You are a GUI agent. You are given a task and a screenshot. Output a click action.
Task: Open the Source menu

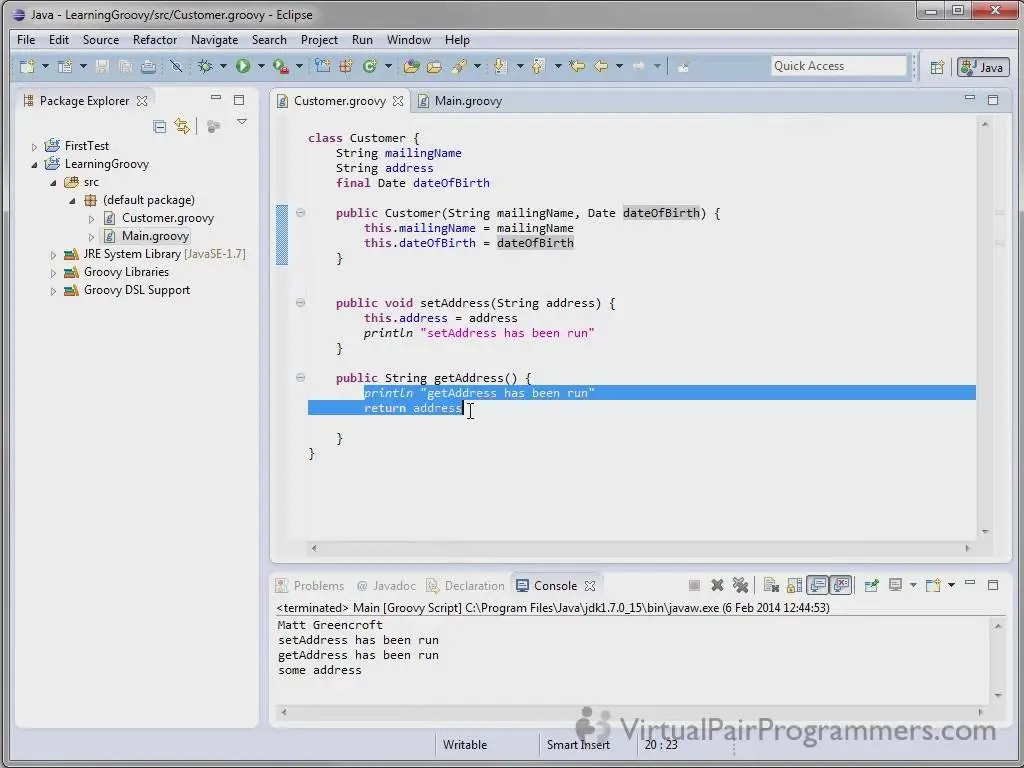point(101,40)
